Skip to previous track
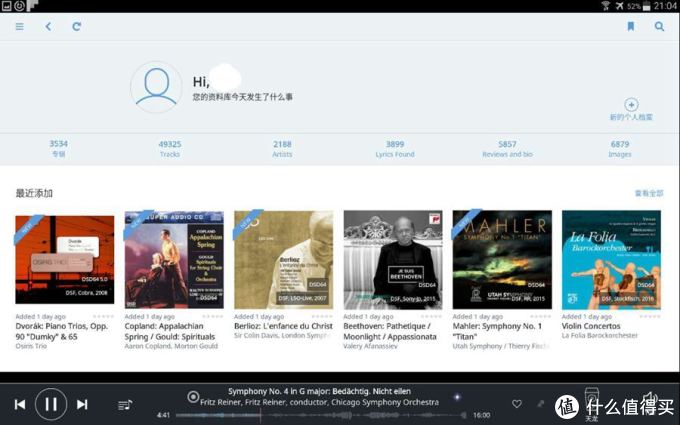Viewport: 680px width, 425px height. click(20, 404)
